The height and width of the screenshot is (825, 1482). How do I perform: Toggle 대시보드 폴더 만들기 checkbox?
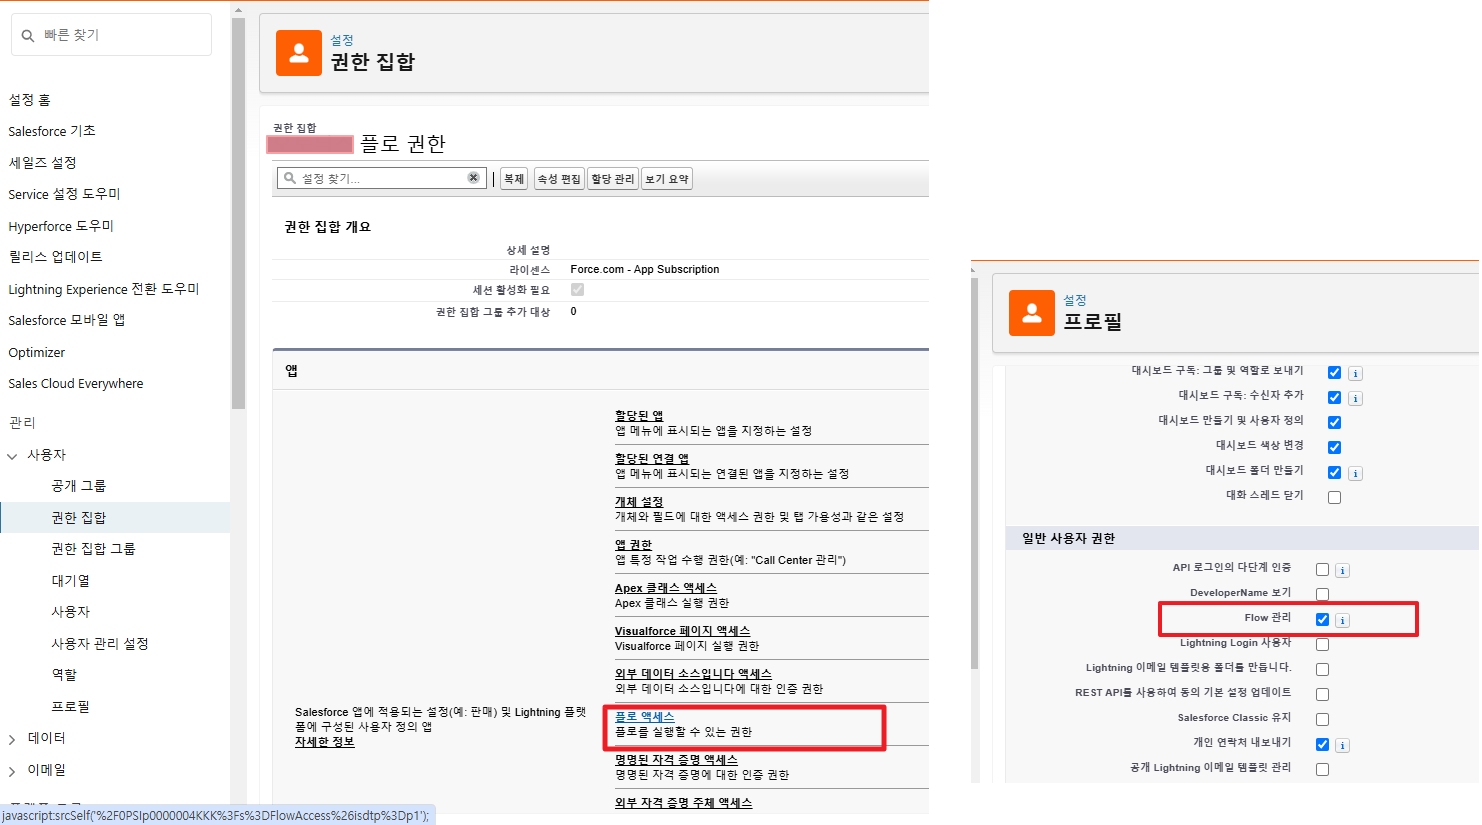pyautogui.click(x=1334, y=473)
